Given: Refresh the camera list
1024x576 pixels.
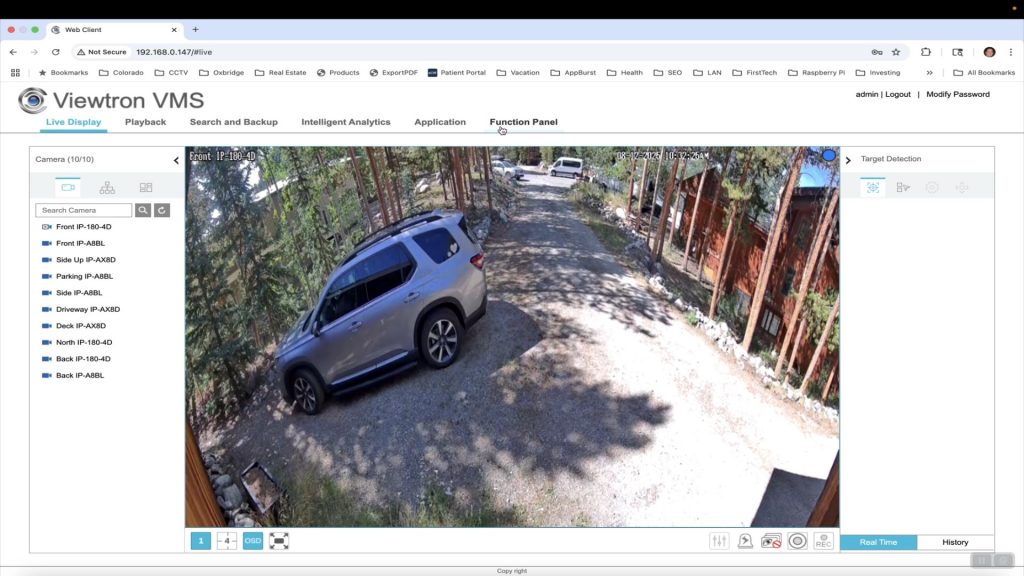Looking at the screenshot, I should click(x=162, y=210).
